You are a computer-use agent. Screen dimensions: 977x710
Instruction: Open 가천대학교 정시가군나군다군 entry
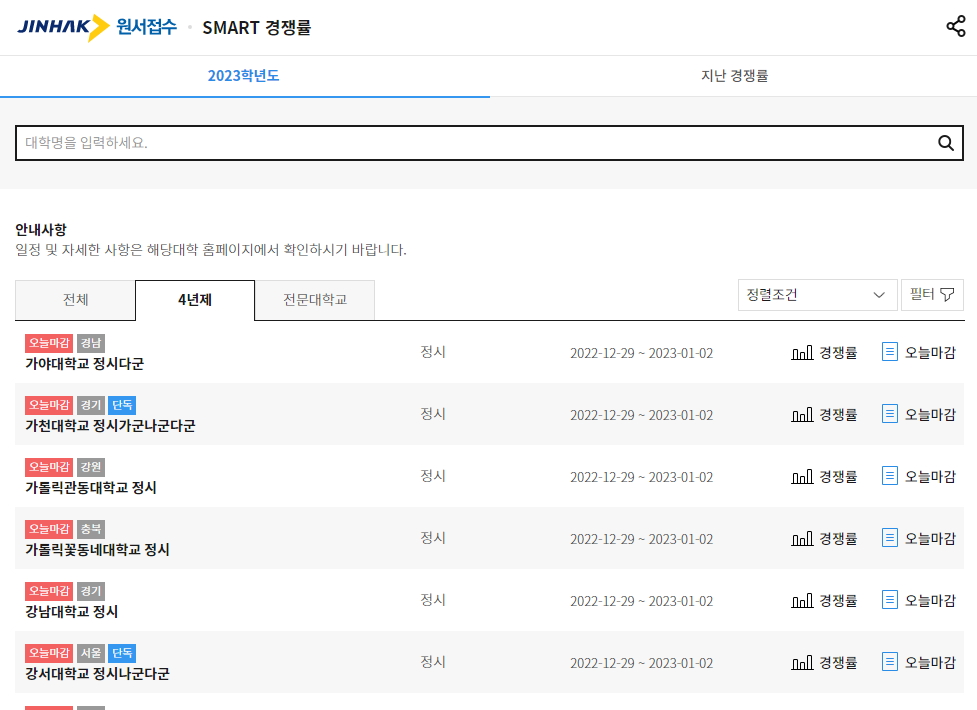(x=110, y=426)
